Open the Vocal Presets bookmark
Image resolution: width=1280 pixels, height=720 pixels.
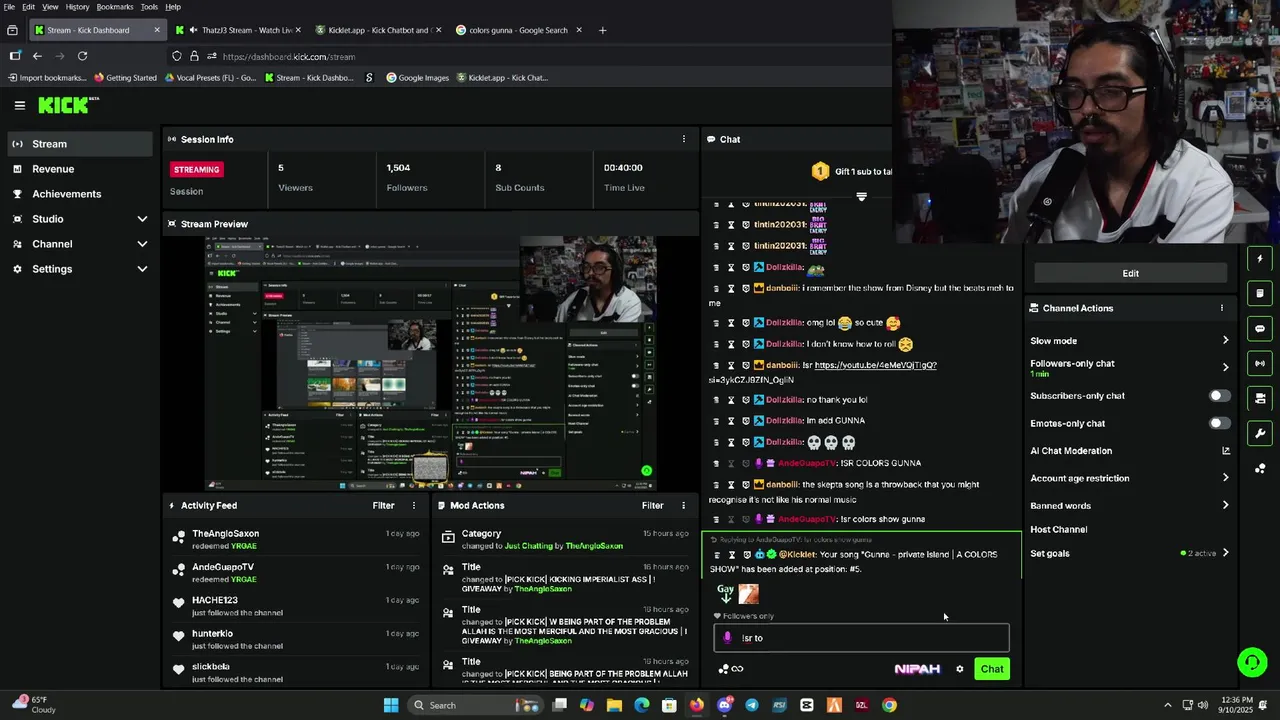211,78
